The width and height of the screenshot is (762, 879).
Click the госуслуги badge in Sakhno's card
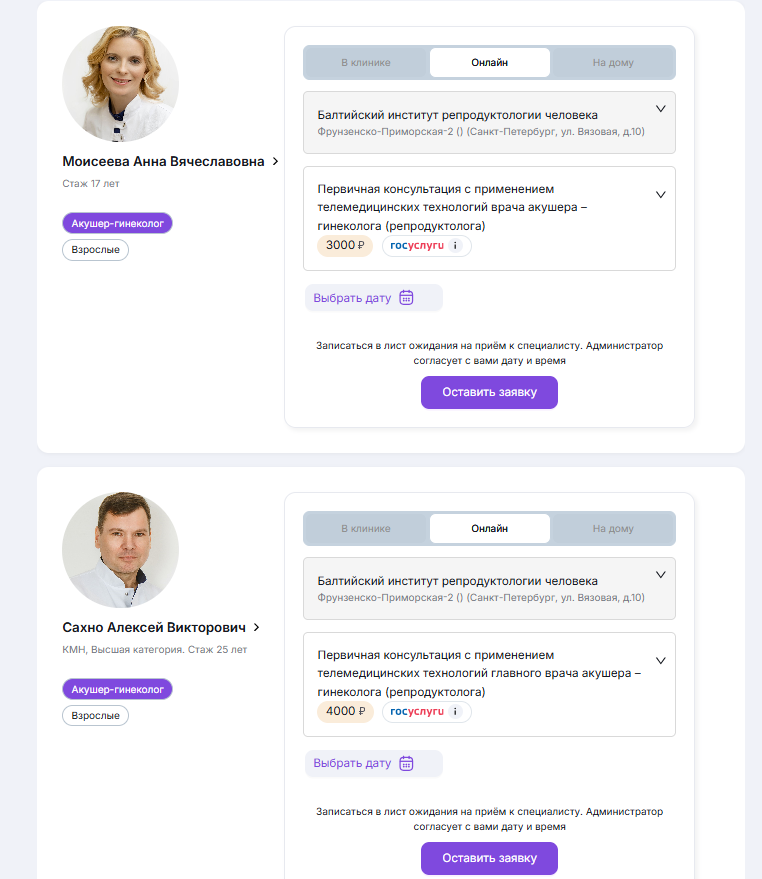click(417, 712)
